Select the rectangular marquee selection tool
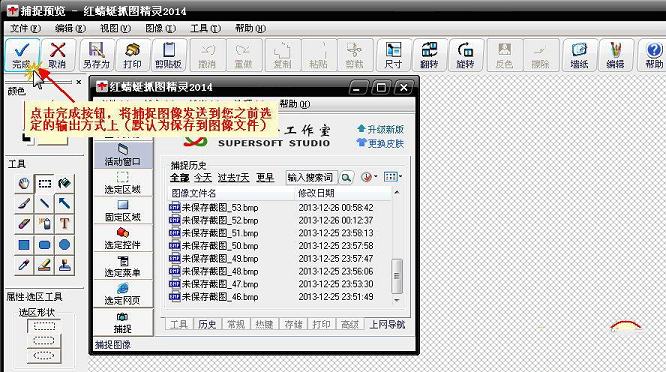This screenshot has height=372, width=666. click(x=44, y=183)
